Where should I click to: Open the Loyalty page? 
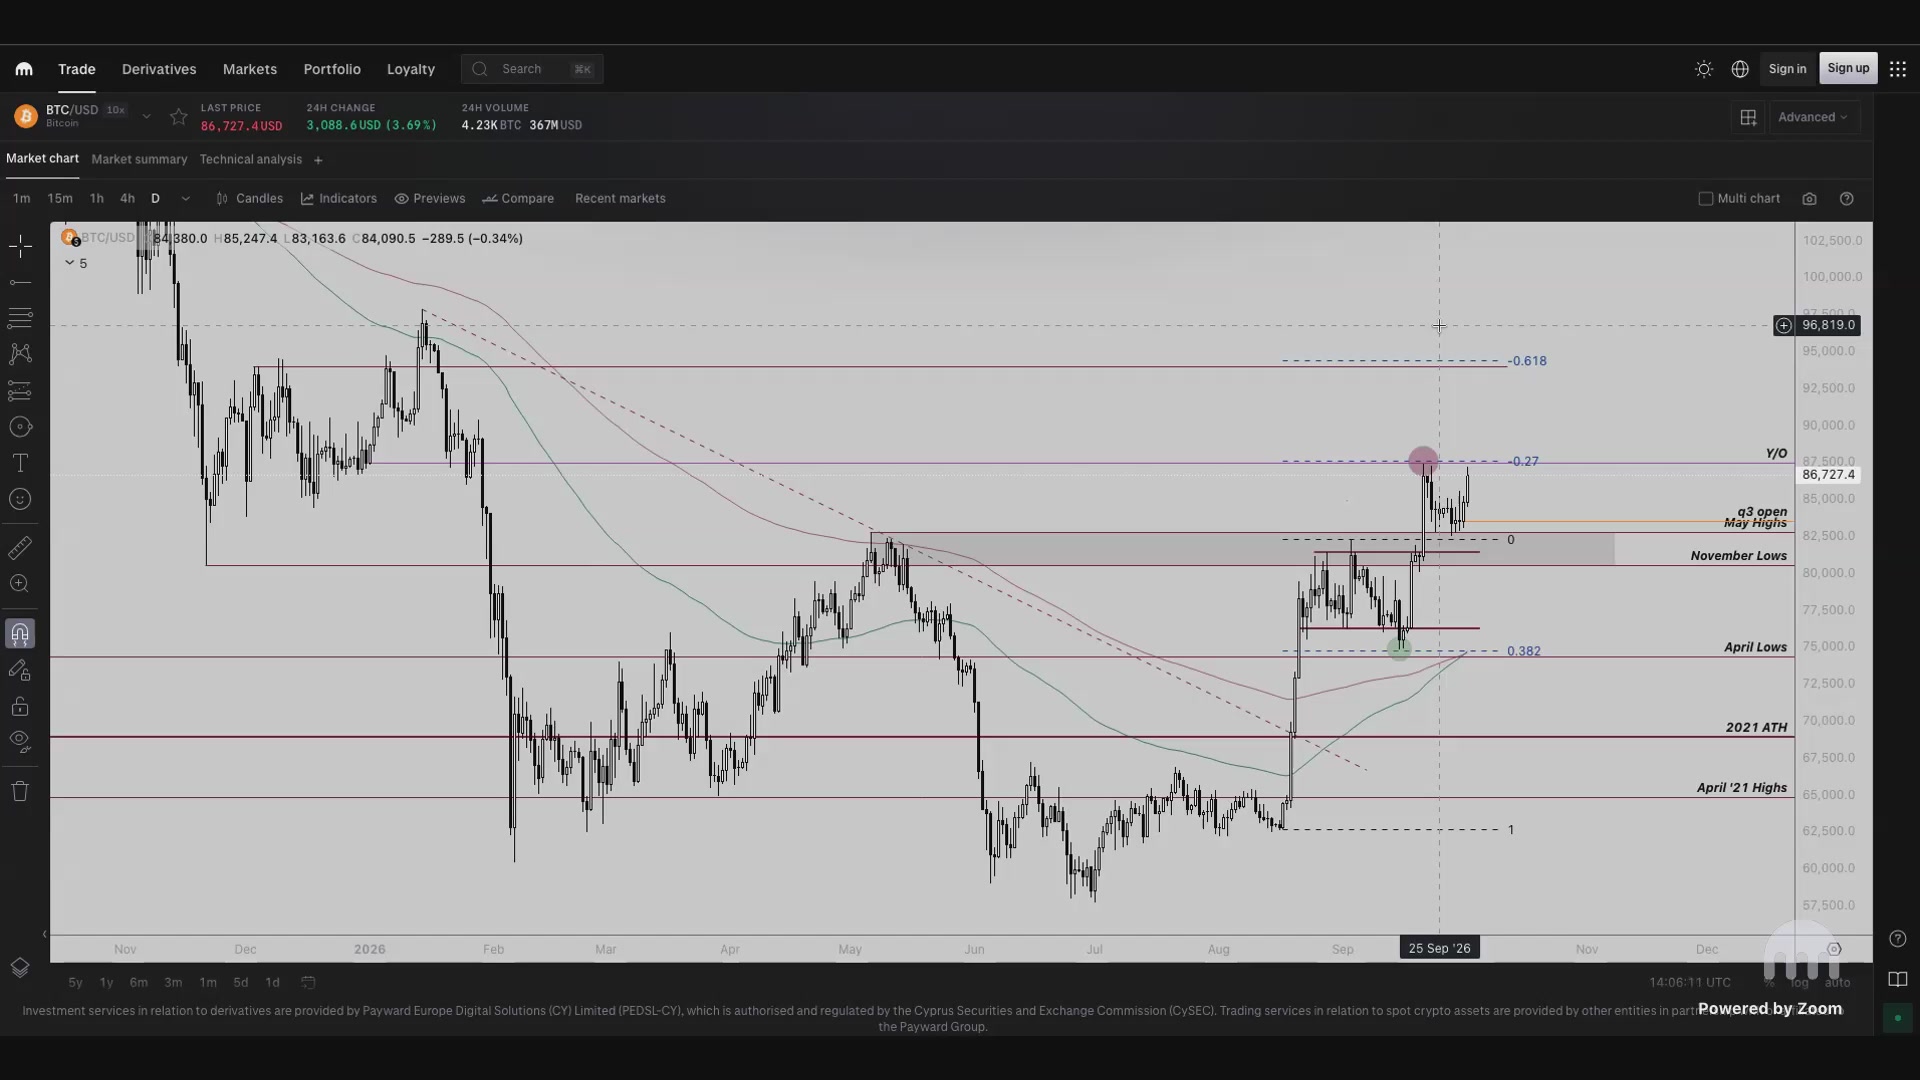tap(411, 69)
